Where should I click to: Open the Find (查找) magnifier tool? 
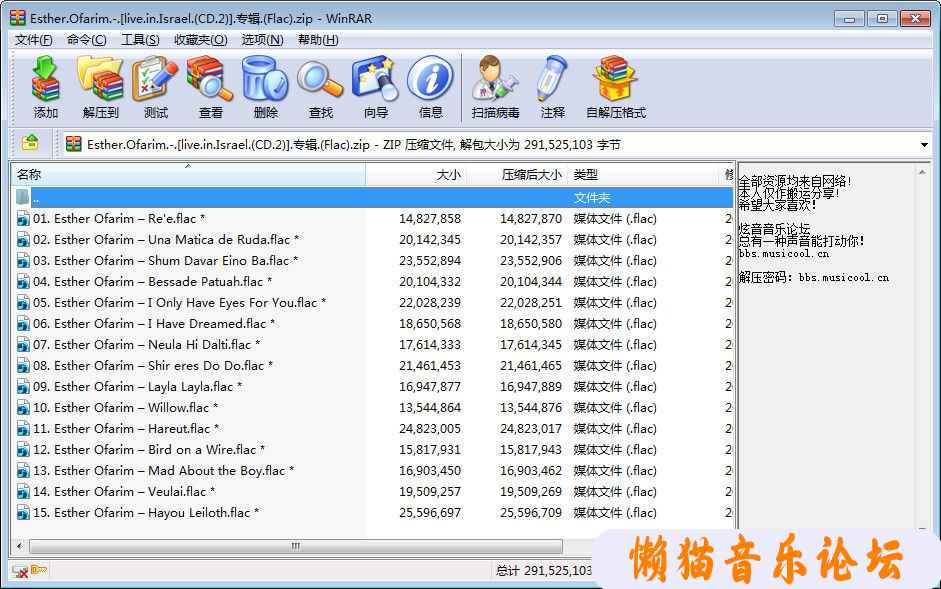pos(320,87)
